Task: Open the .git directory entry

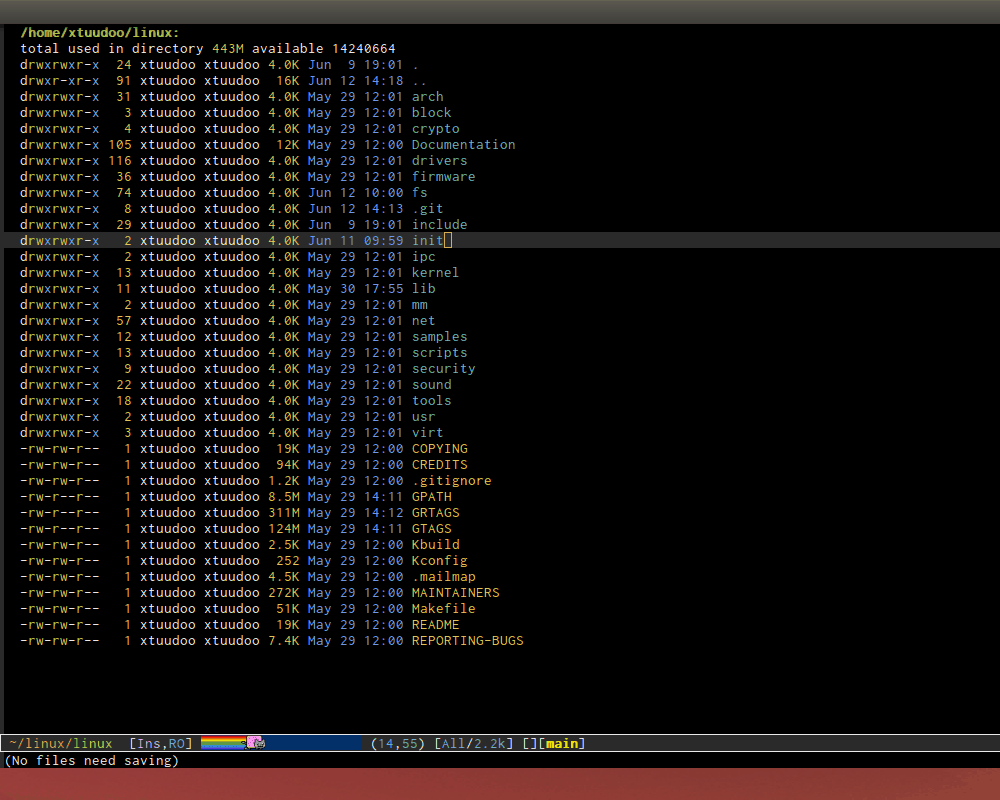Action: [x=427, y=209]
